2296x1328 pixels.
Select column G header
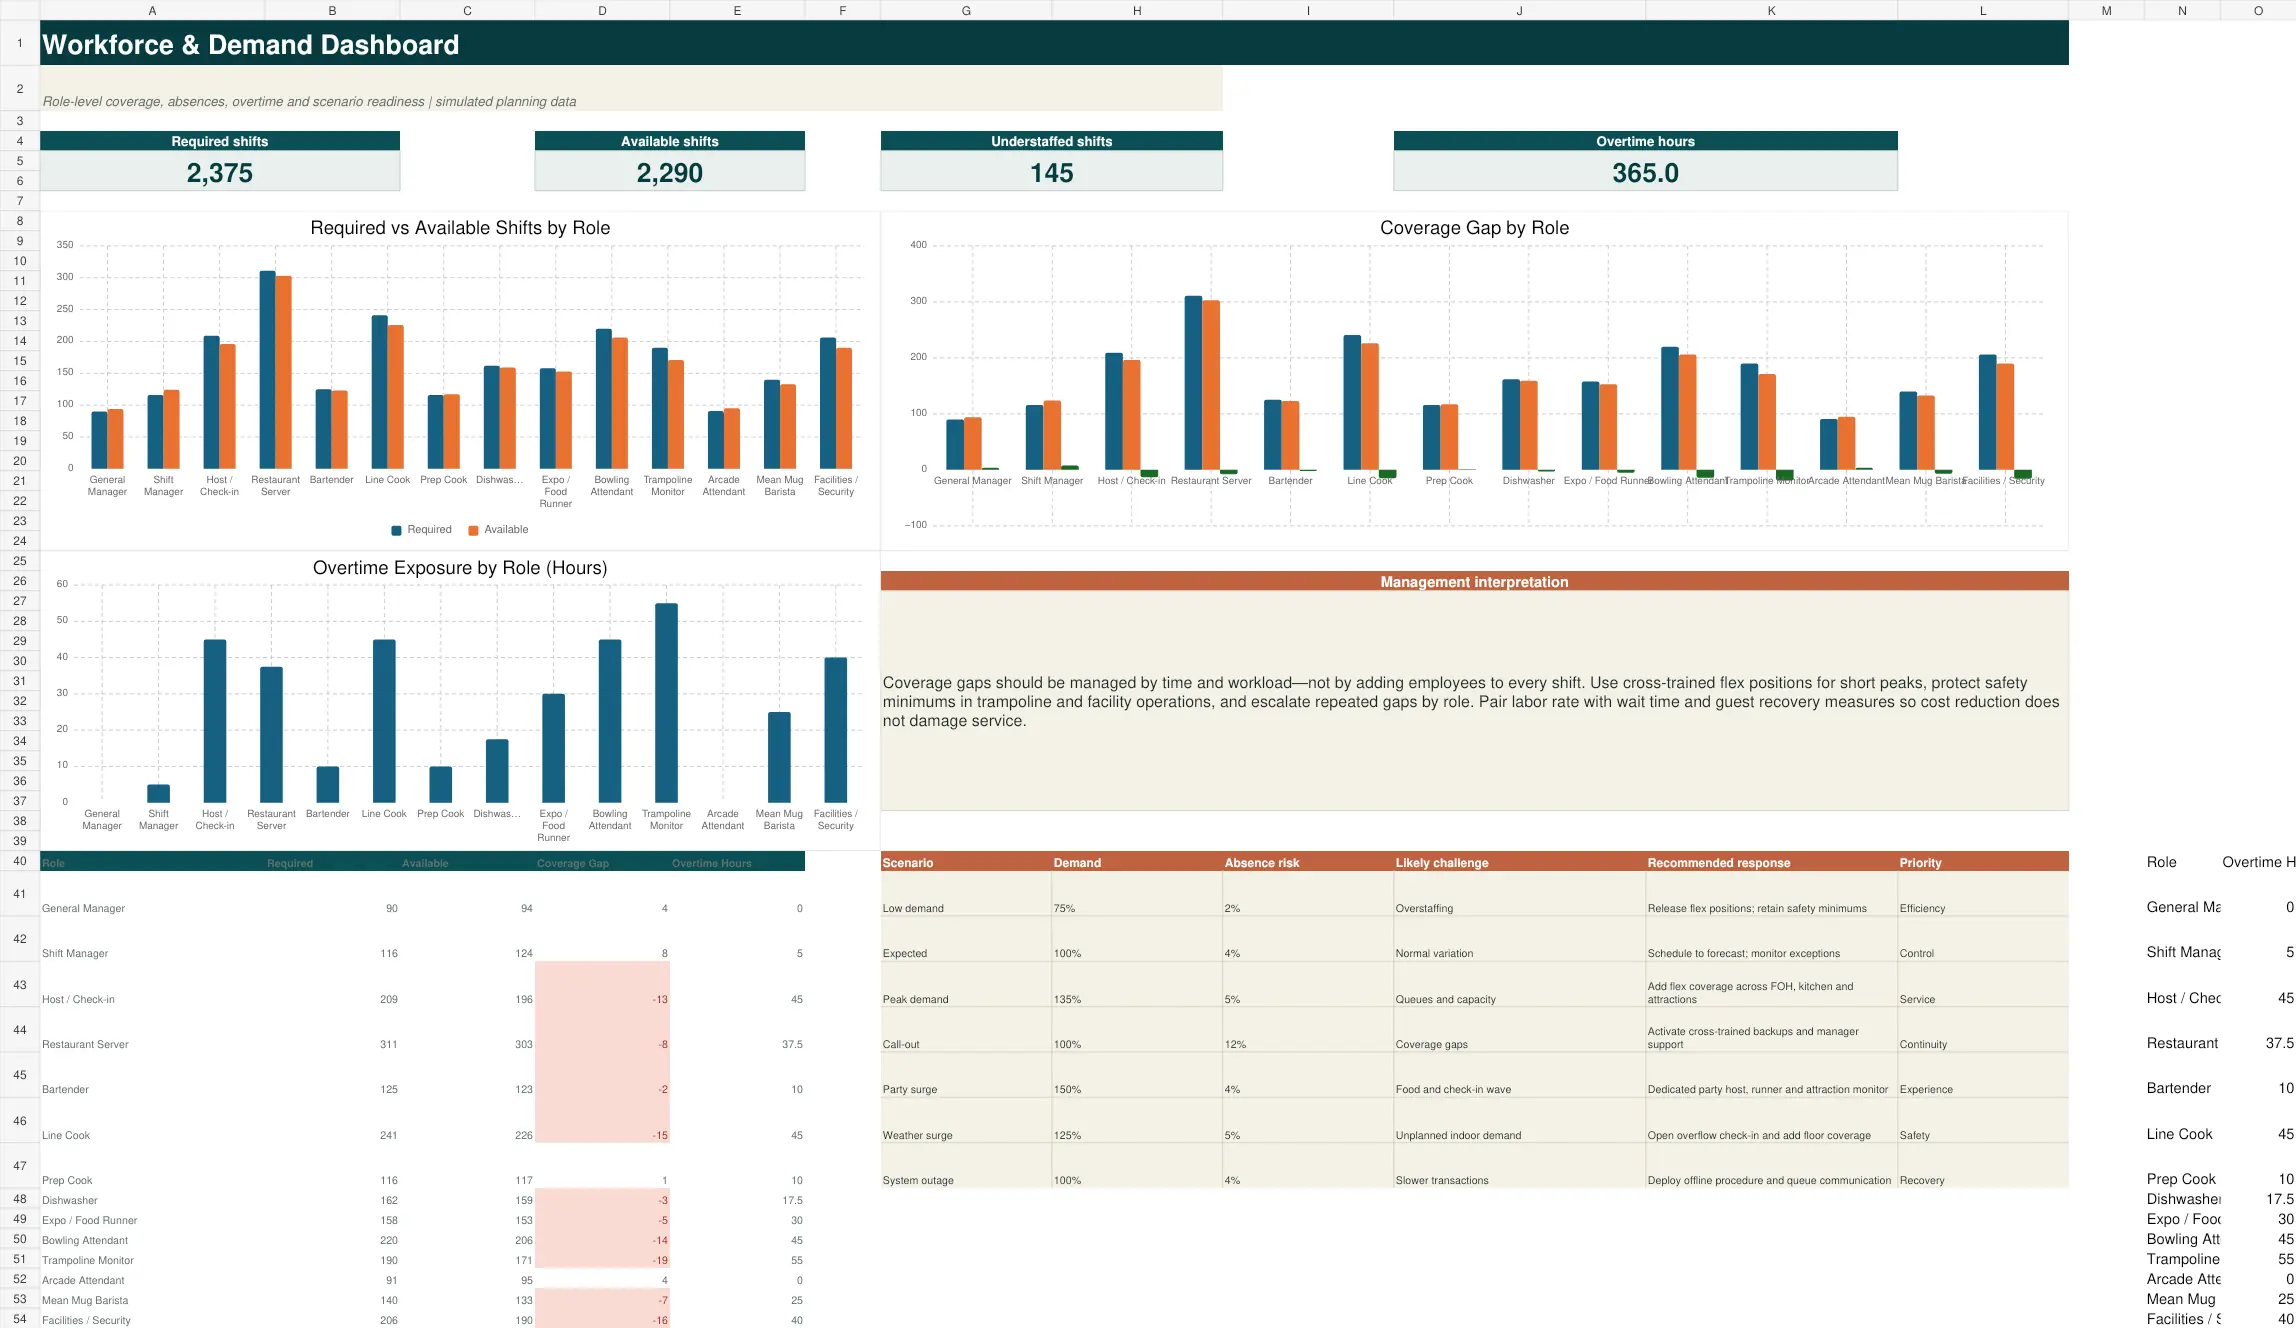pyautogui.click(x=966, y=10)
